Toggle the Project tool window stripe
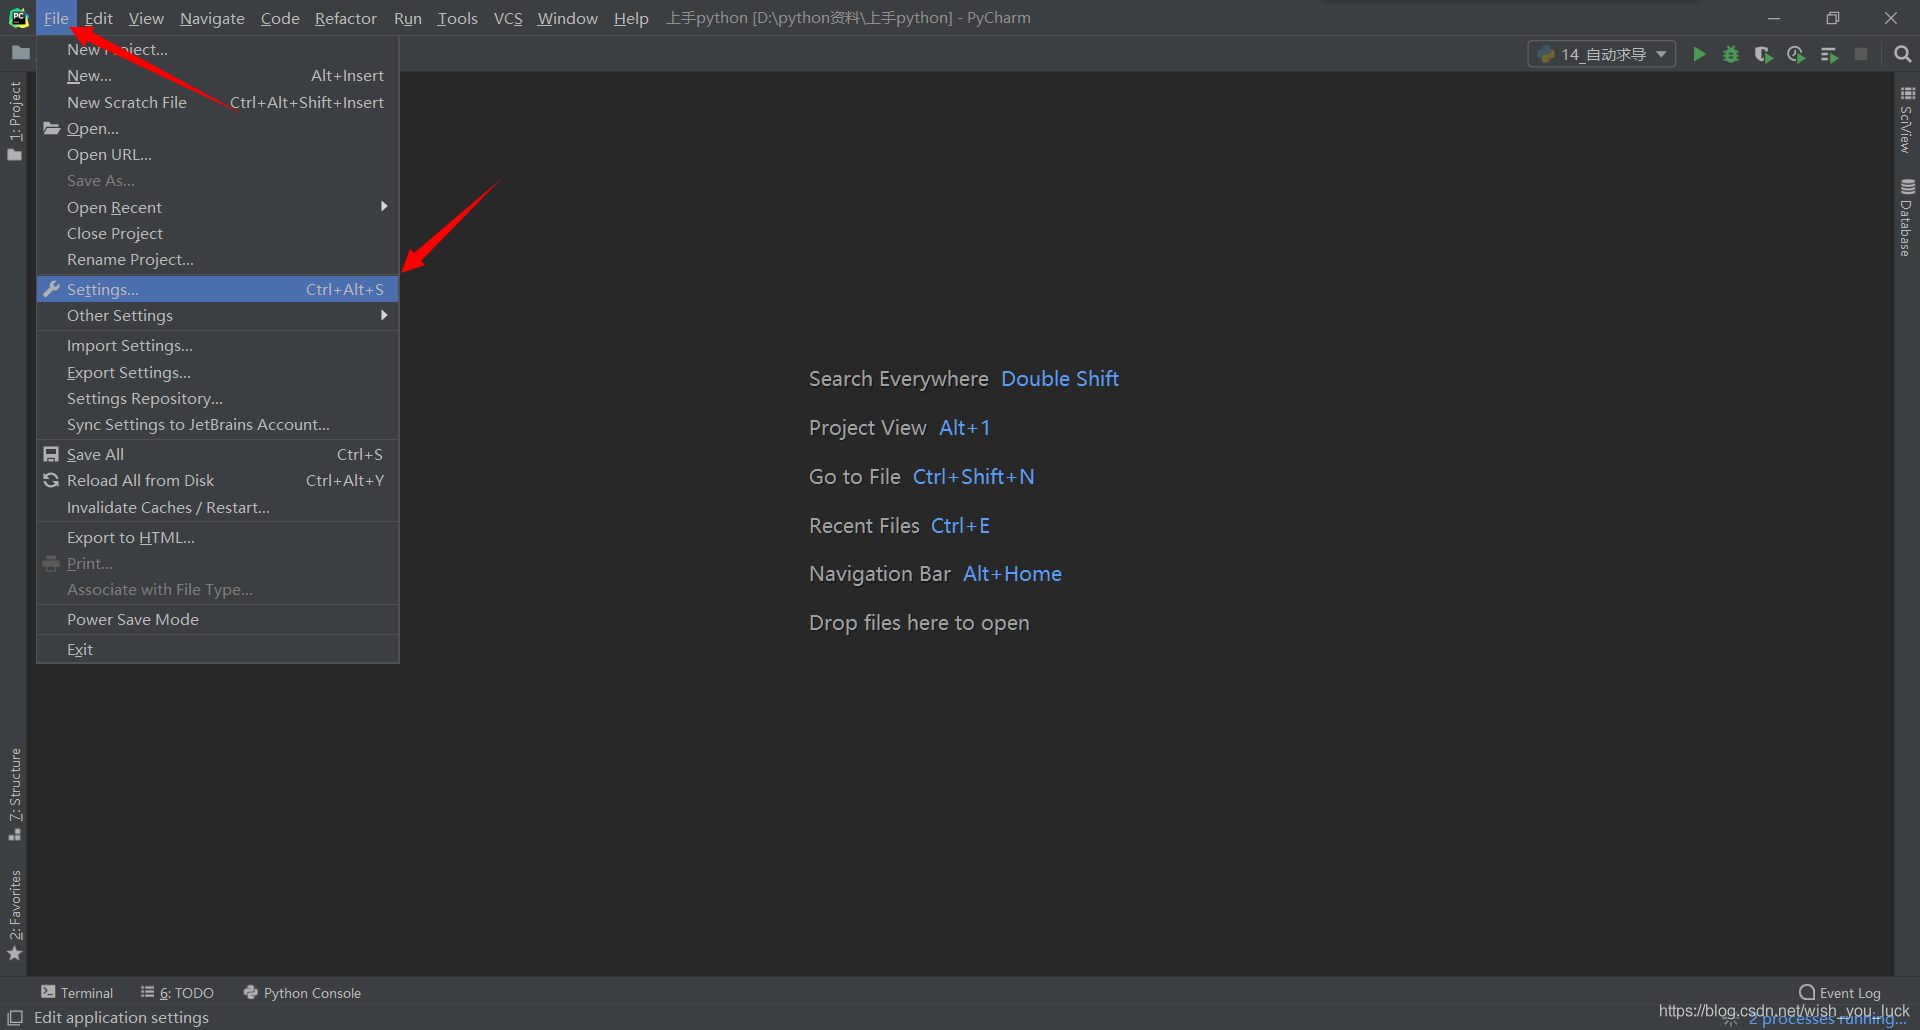The height and width of the screenshot is (1030, 1920). pos(14,120)
